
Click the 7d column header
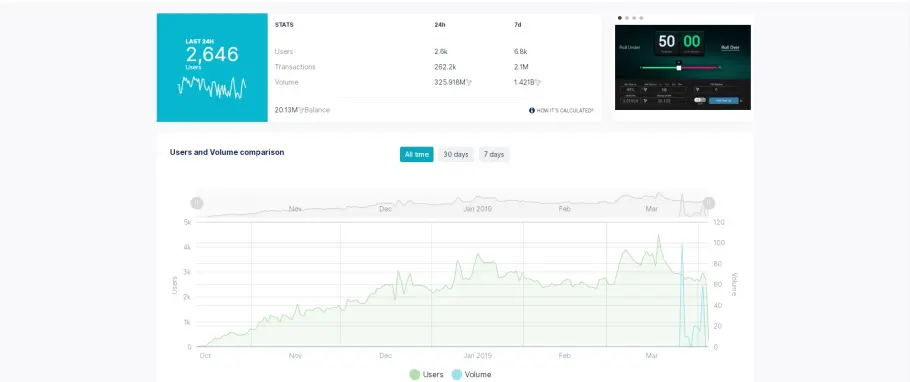518,25
